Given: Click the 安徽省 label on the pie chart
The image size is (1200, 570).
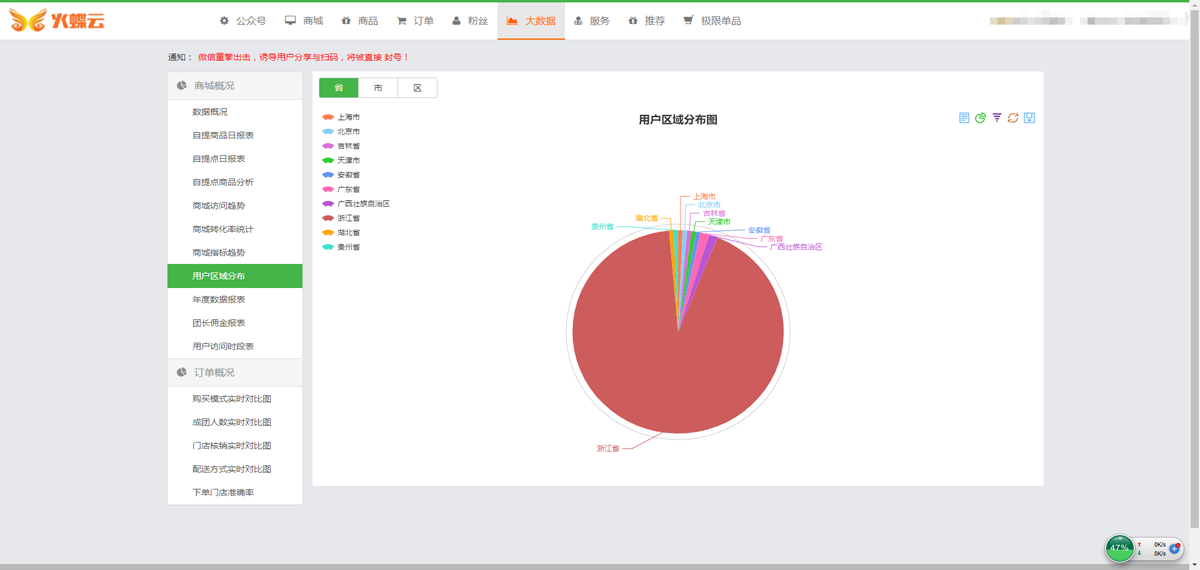Looking at the screenshot, I should [759, 230].
